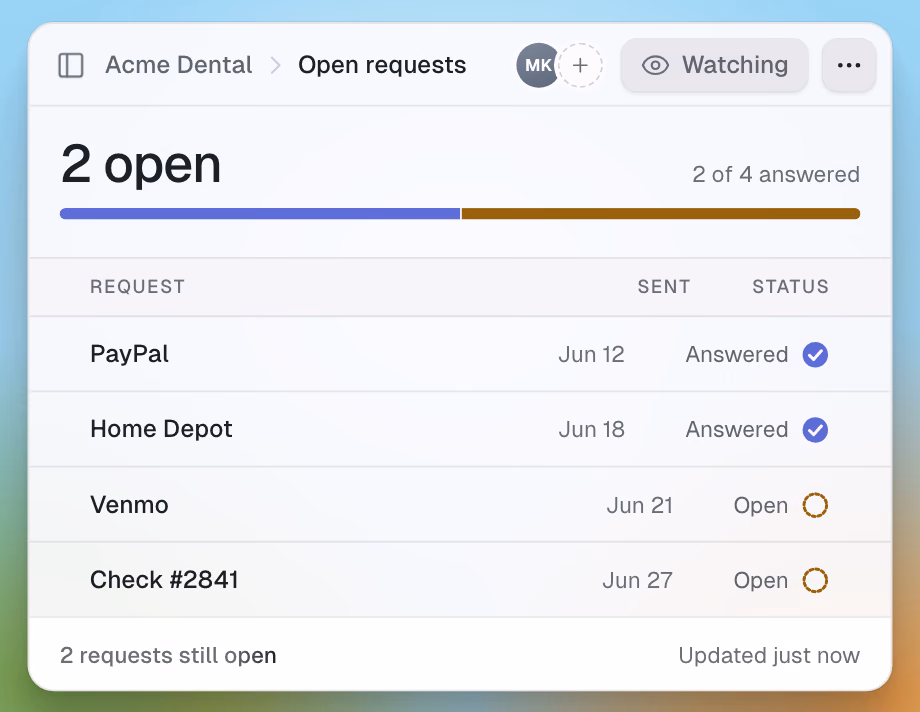Toggle the sidebar panel icon

[71, 65]
